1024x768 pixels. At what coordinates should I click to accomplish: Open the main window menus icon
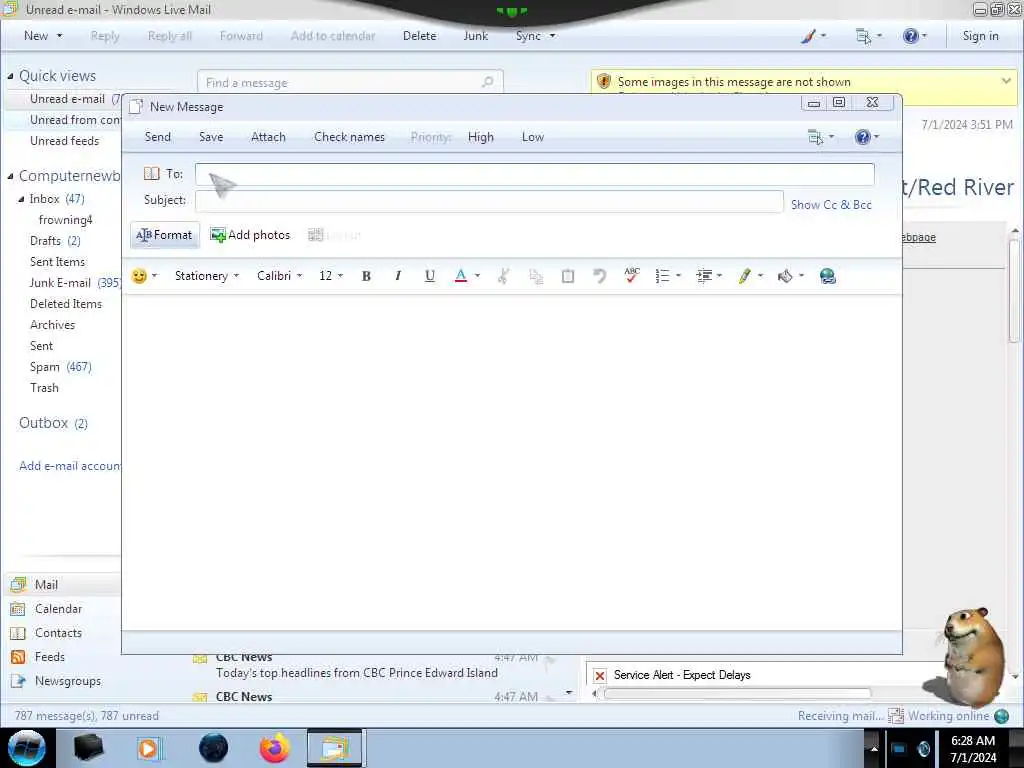coord(863,37)
